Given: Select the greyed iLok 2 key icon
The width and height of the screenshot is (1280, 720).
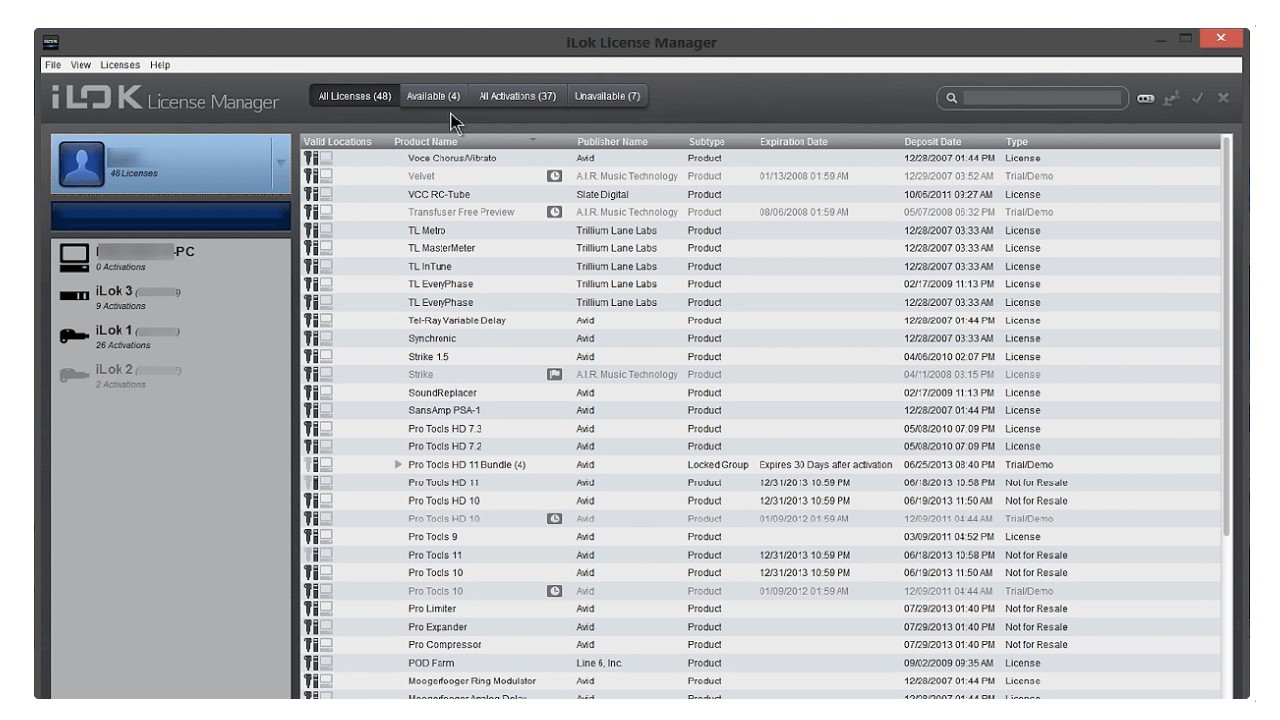Looking at the screenshot, I should point(74,375).
